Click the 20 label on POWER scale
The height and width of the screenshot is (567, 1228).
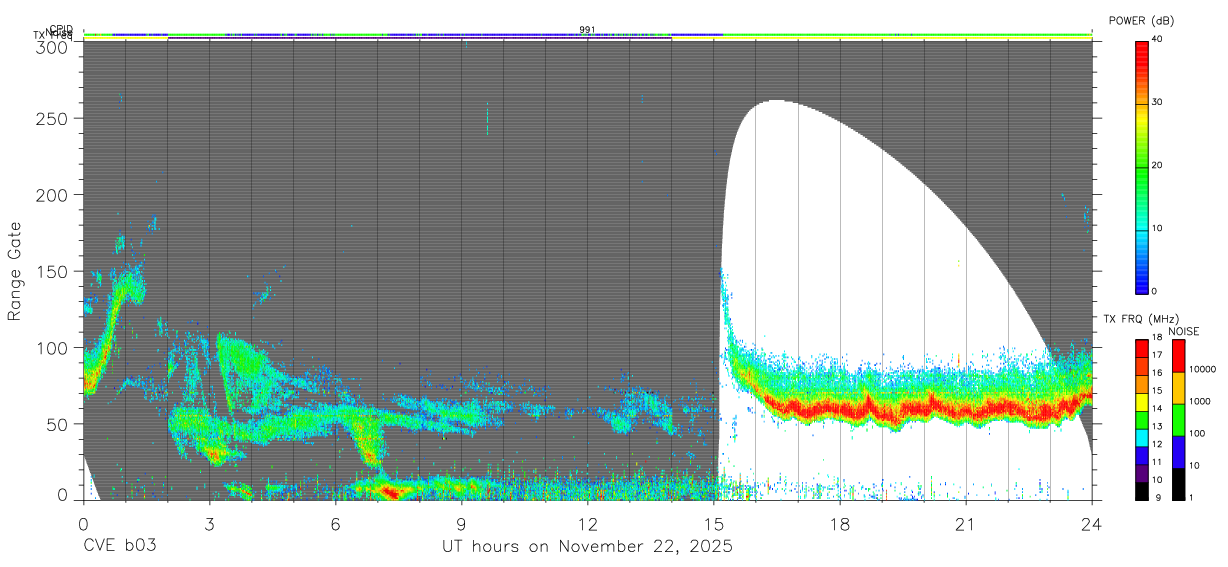pos(1158,165)
